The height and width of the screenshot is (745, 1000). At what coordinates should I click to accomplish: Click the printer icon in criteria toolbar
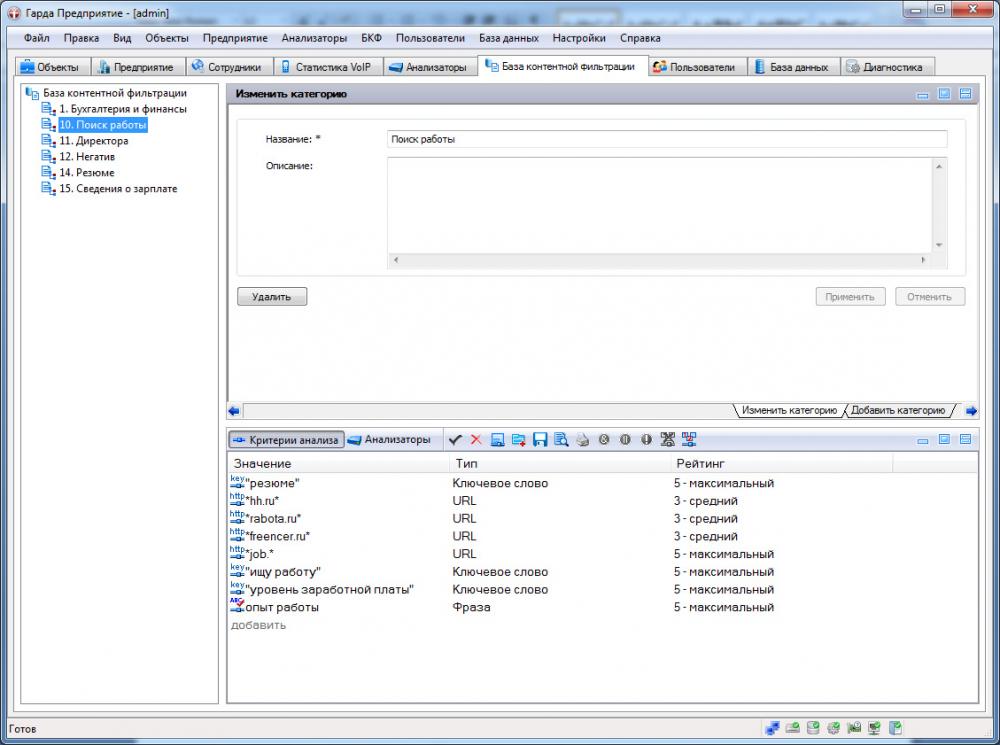pos(582,440)
